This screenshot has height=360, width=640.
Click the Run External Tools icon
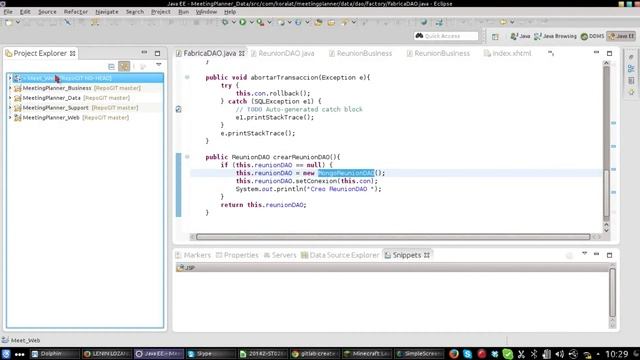tap(260, 22)
